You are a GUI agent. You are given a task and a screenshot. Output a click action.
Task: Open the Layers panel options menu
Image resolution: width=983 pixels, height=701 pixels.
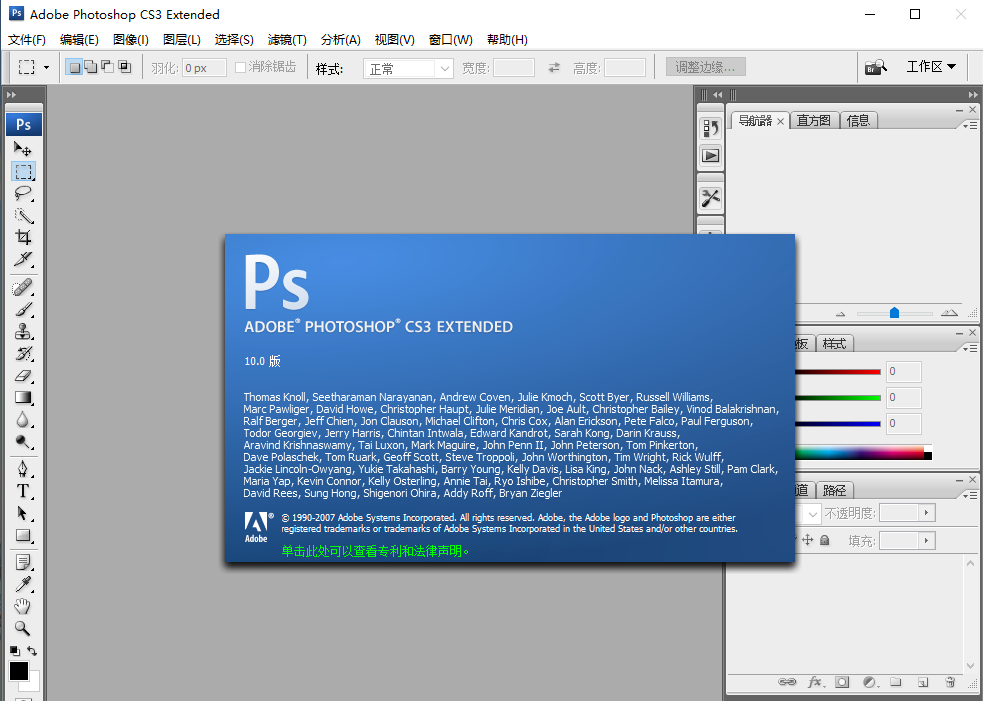click(x=970, y=495)
